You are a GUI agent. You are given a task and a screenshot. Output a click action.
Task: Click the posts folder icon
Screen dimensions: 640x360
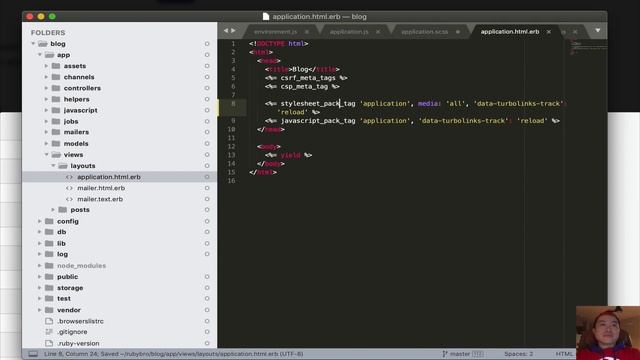point(63,209)
